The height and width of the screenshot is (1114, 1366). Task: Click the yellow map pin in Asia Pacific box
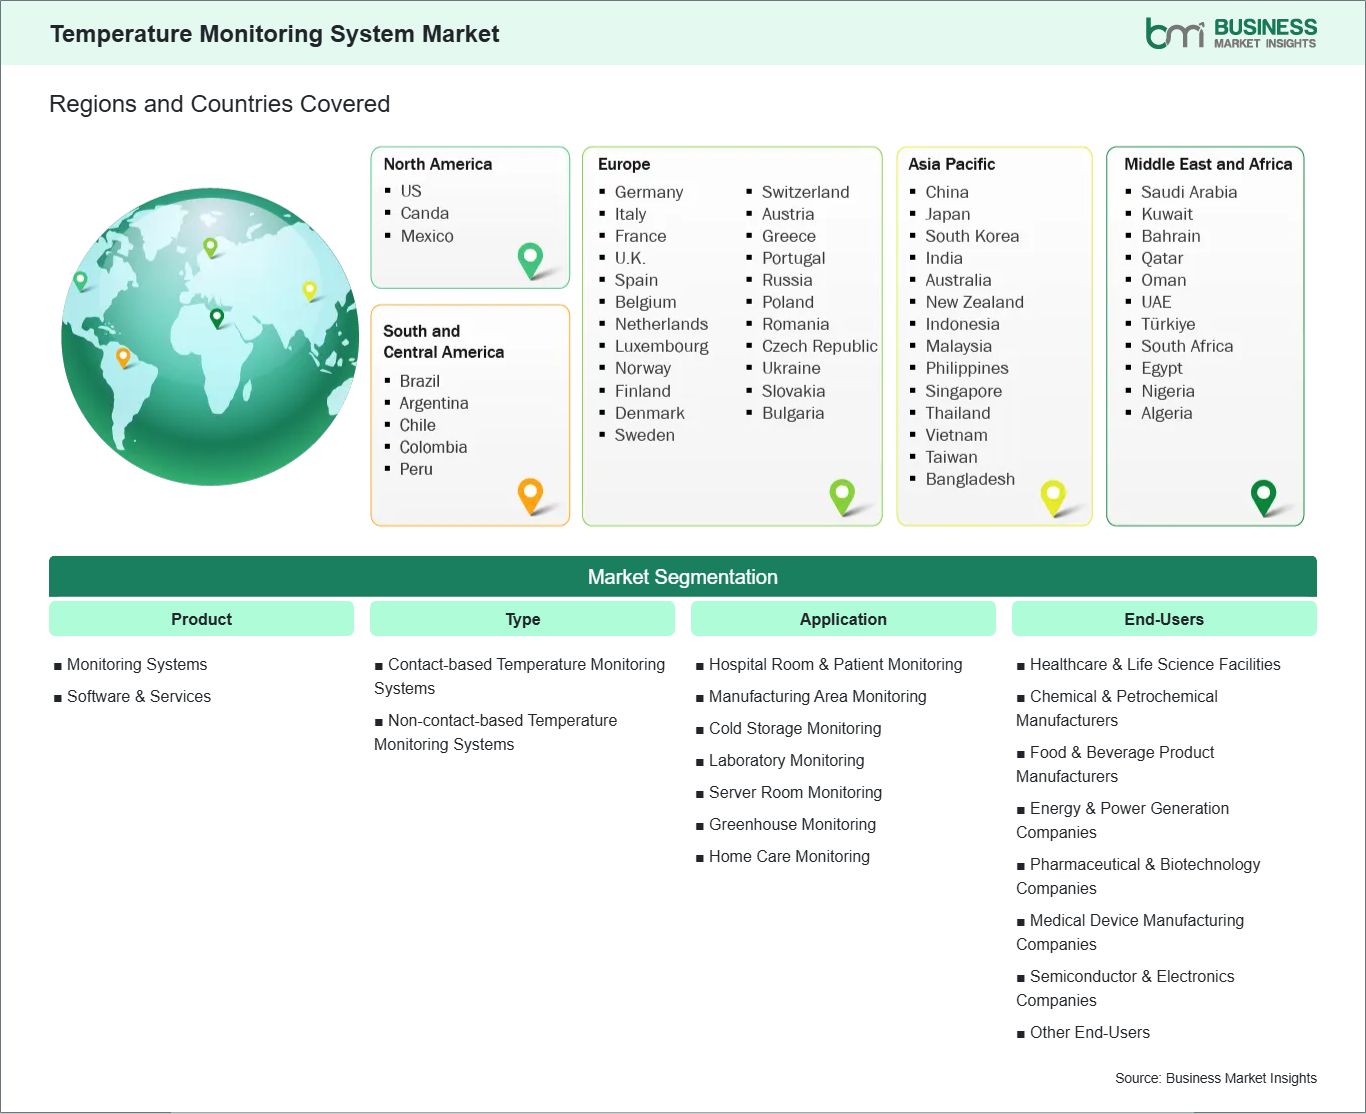coord(1053,497)
